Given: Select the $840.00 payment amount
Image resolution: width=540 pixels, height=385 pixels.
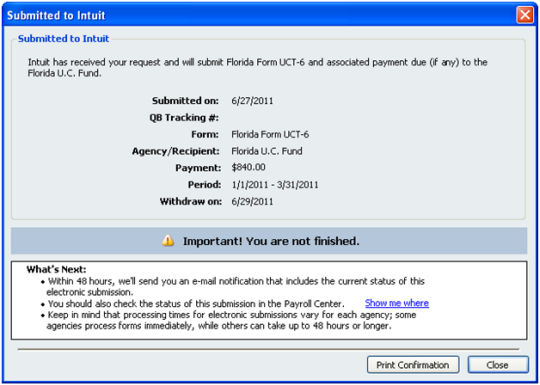Looking at the screenshot, I should [x=248, y=168].
